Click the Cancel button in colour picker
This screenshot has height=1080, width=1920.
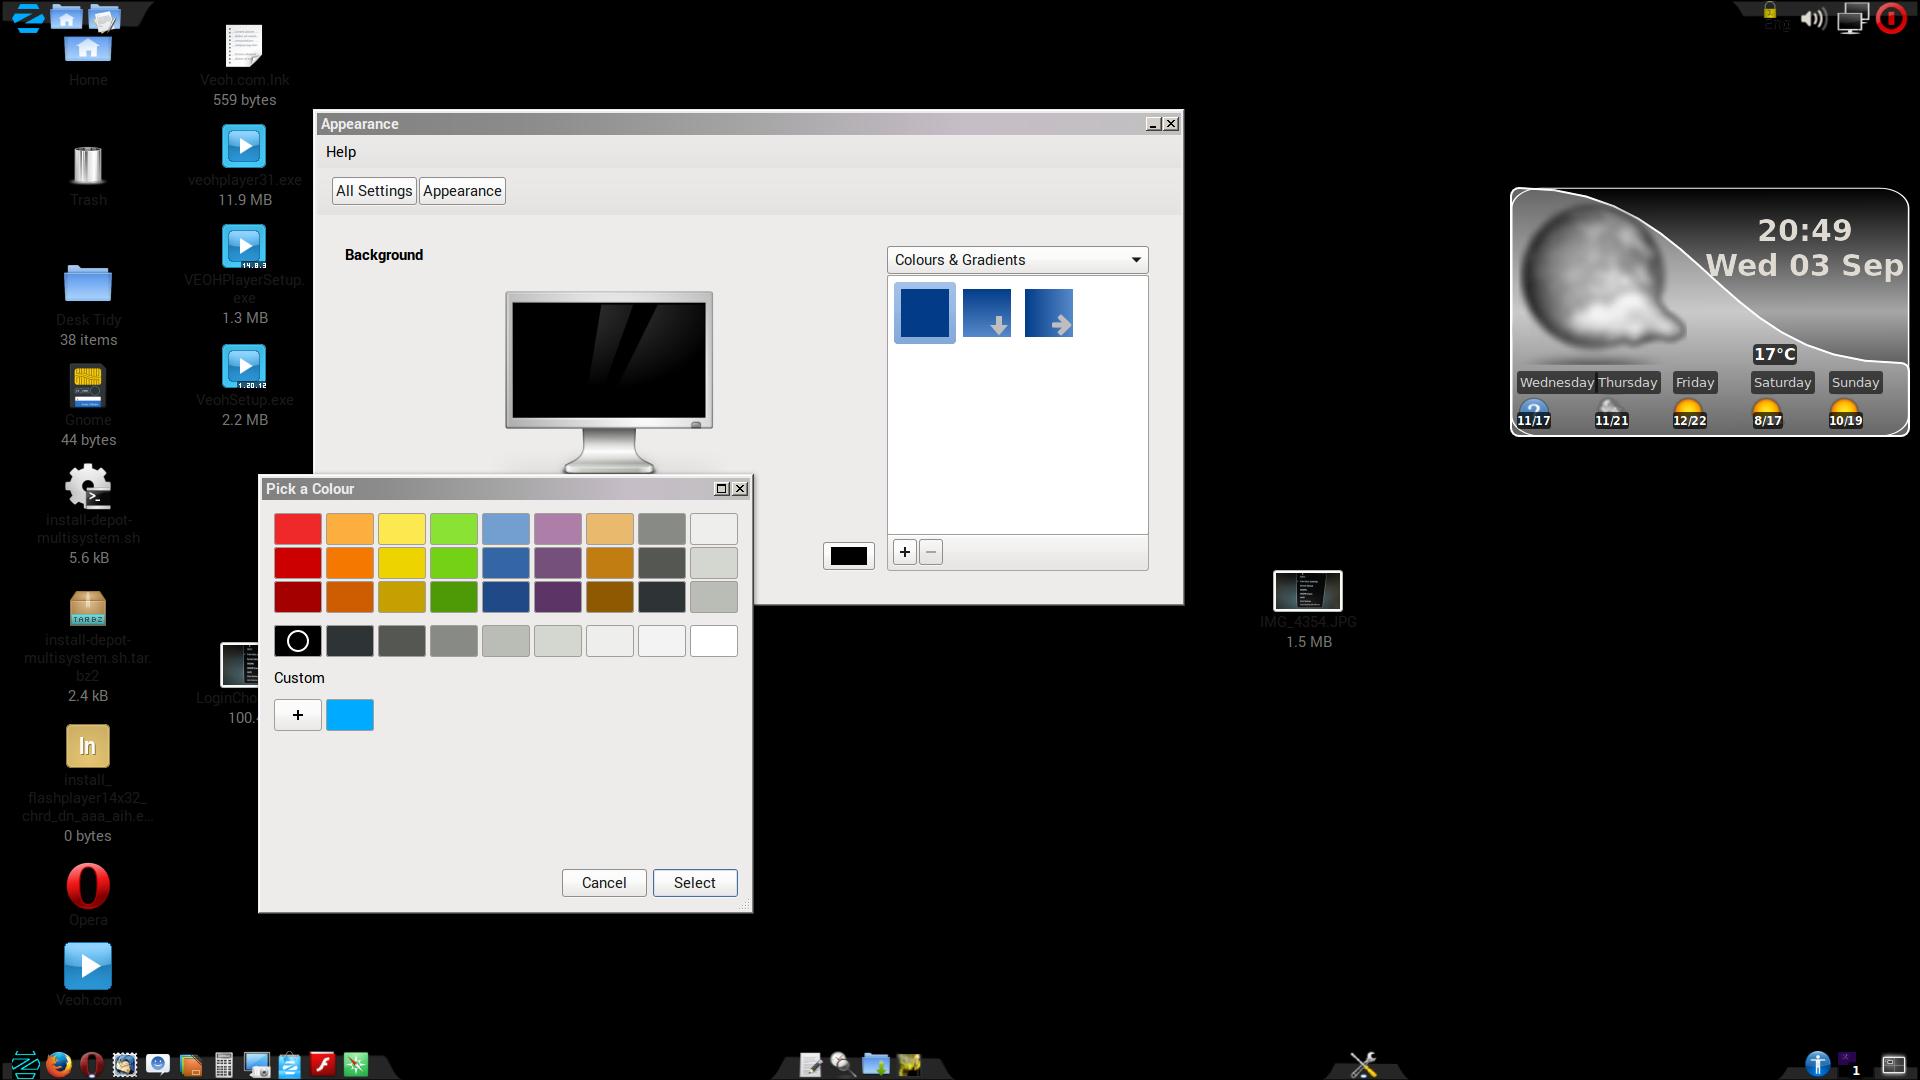tap(604, 882)
